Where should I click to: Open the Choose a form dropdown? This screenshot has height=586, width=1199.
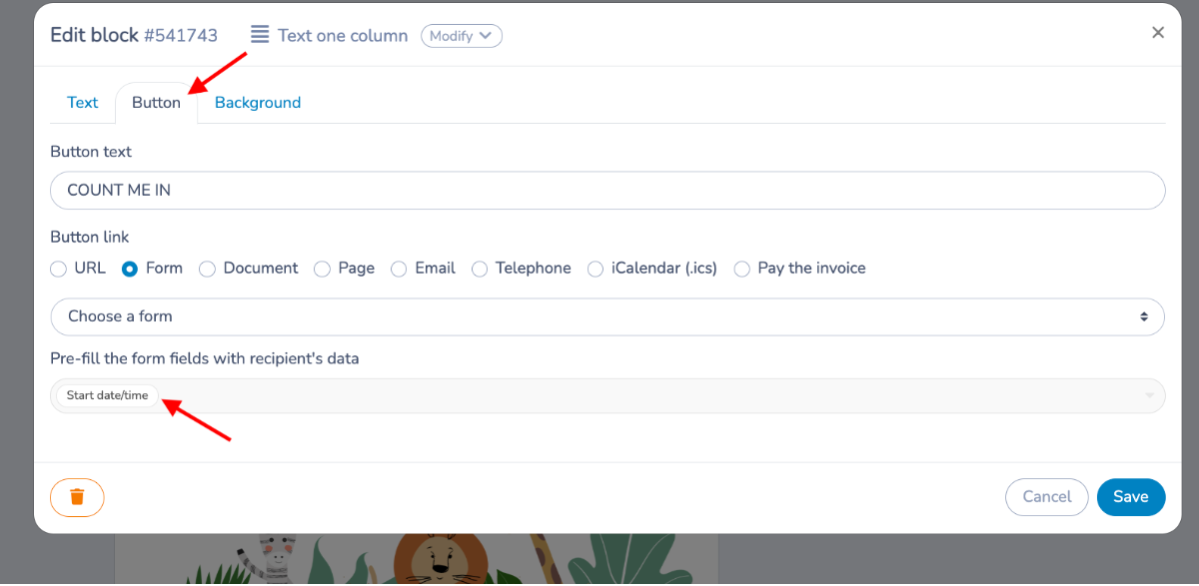(x=608, y=317)
